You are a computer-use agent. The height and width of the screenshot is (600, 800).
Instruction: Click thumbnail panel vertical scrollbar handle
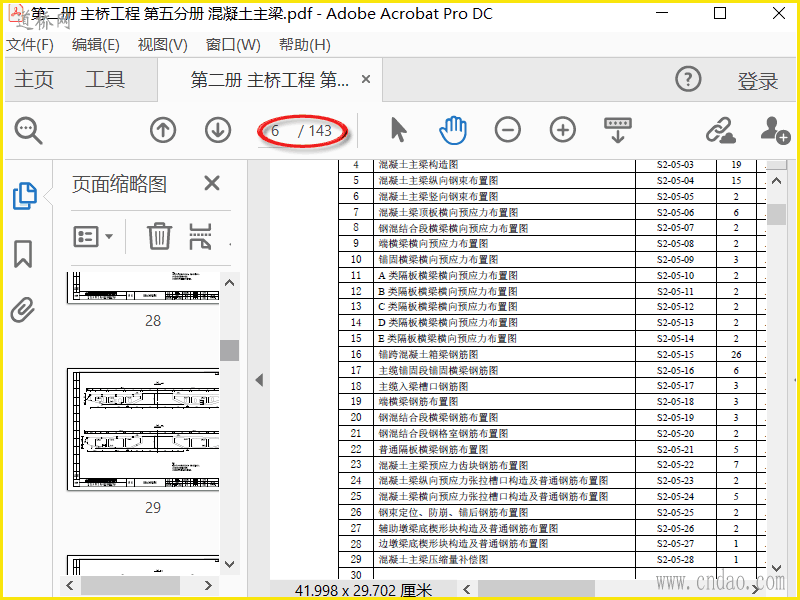click(x=230, y=350)
